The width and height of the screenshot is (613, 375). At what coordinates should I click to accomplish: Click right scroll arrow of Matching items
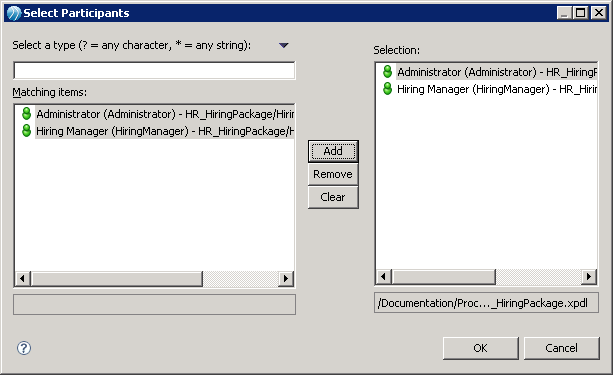pos(286,278)
